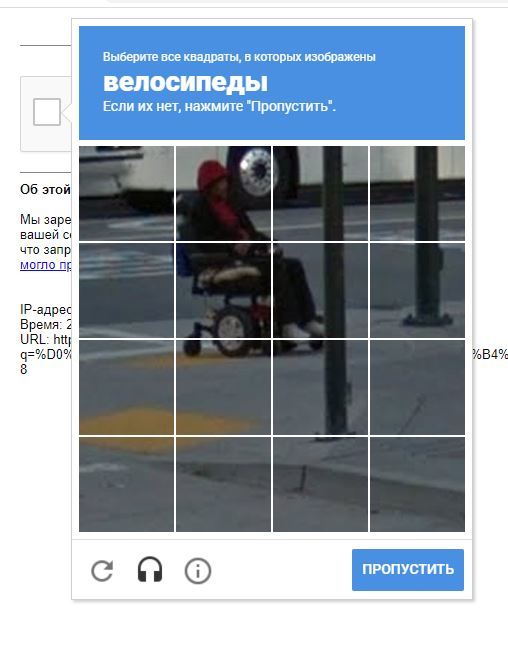The image size is (508, 649).
Task: Select the tile with the large yellow curb marking
Action: 127,387
